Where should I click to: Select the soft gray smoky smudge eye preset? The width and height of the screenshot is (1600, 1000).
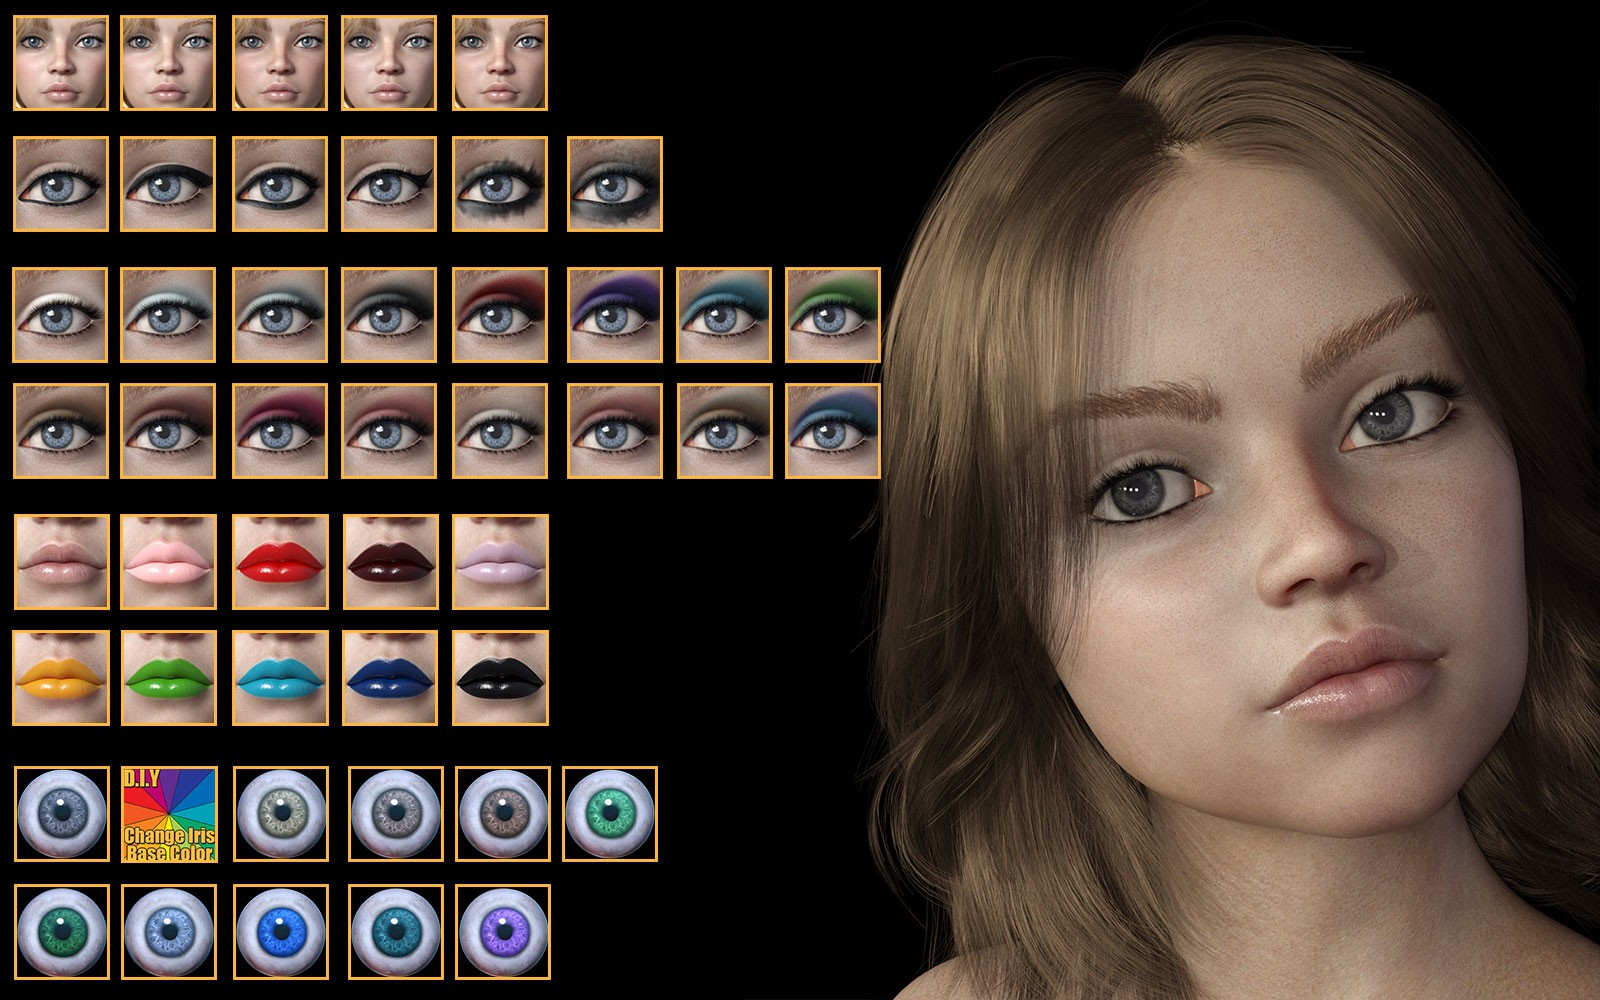click(615, 184)
